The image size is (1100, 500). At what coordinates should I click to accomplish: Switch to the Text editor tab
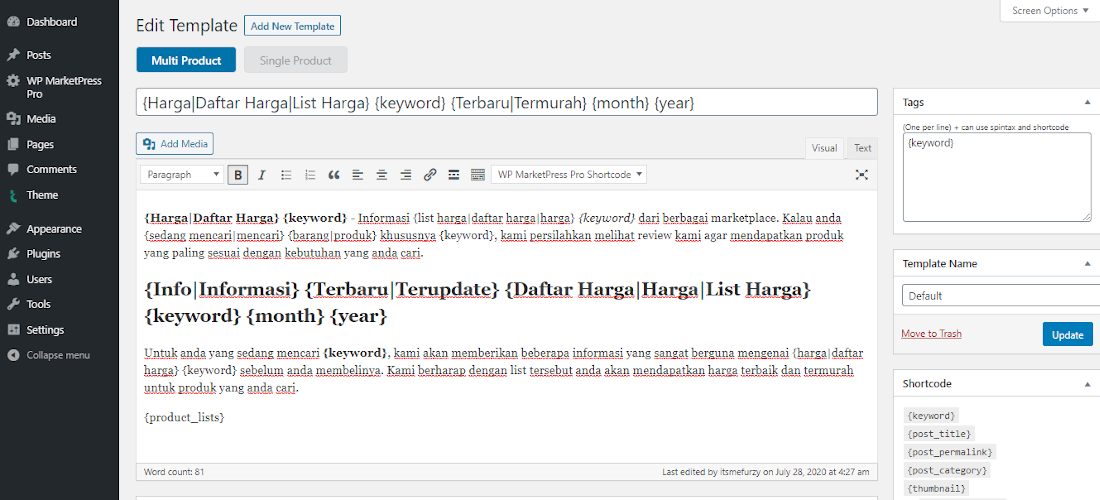tap(862, 148)
